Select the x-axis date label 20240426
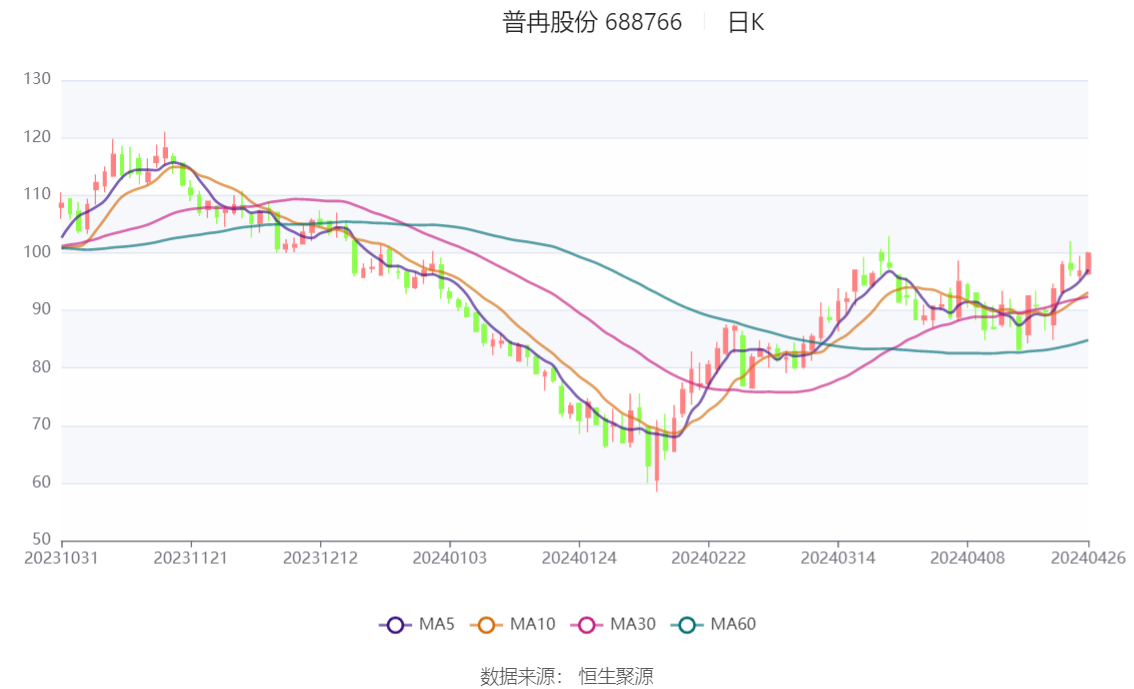Viewport: 1134px width, 689px height. (1088, 558)
